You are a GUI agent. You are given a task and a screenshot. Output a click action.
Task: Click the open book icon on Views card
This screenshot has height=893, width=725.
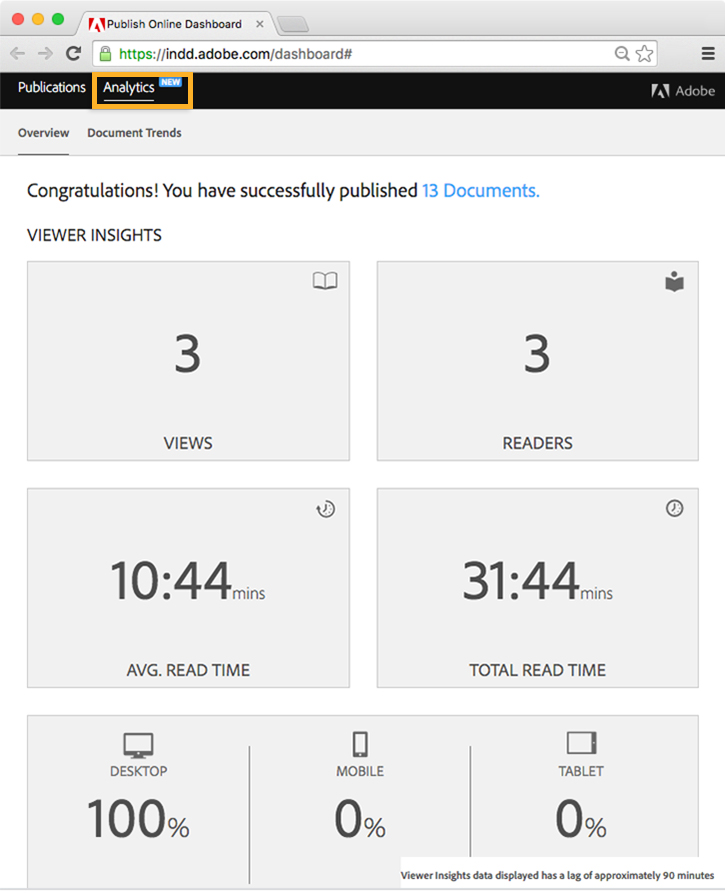point(325,282)
